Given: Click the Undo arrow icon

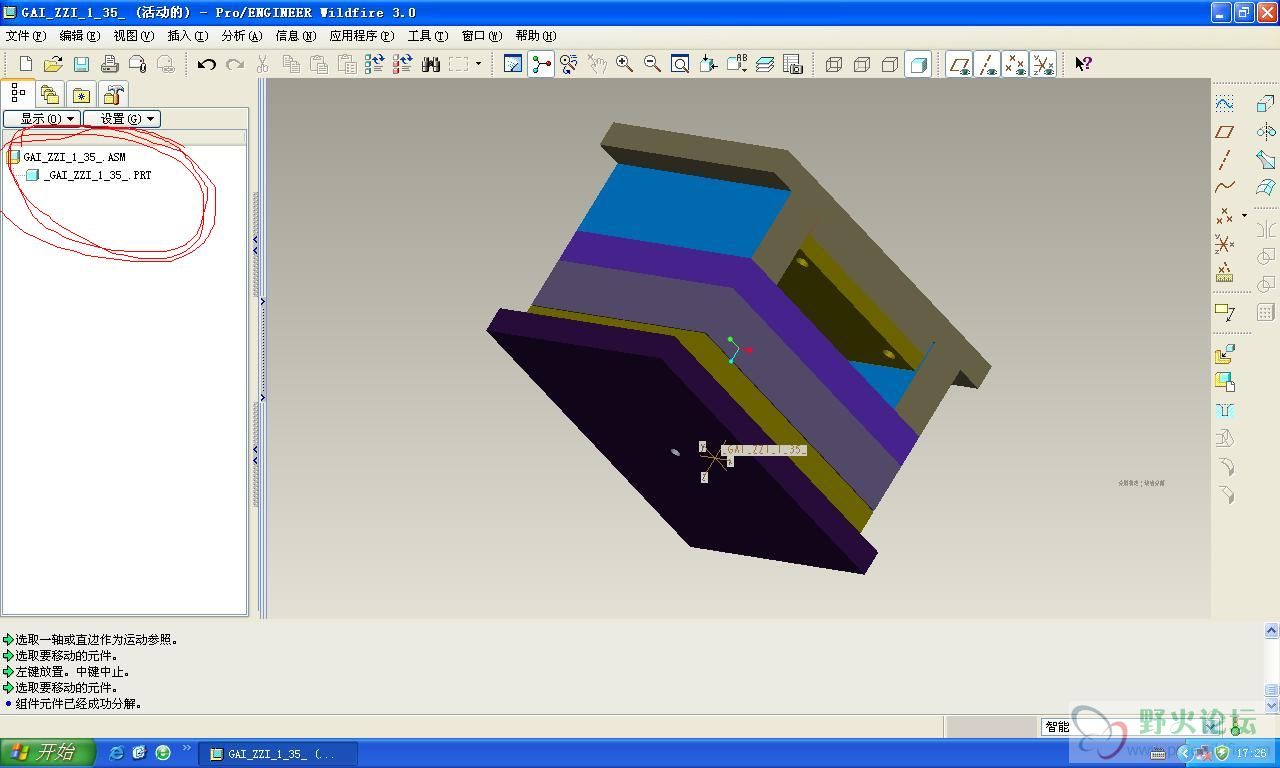Looking at the screenshot, I should [x=206, y=64].
